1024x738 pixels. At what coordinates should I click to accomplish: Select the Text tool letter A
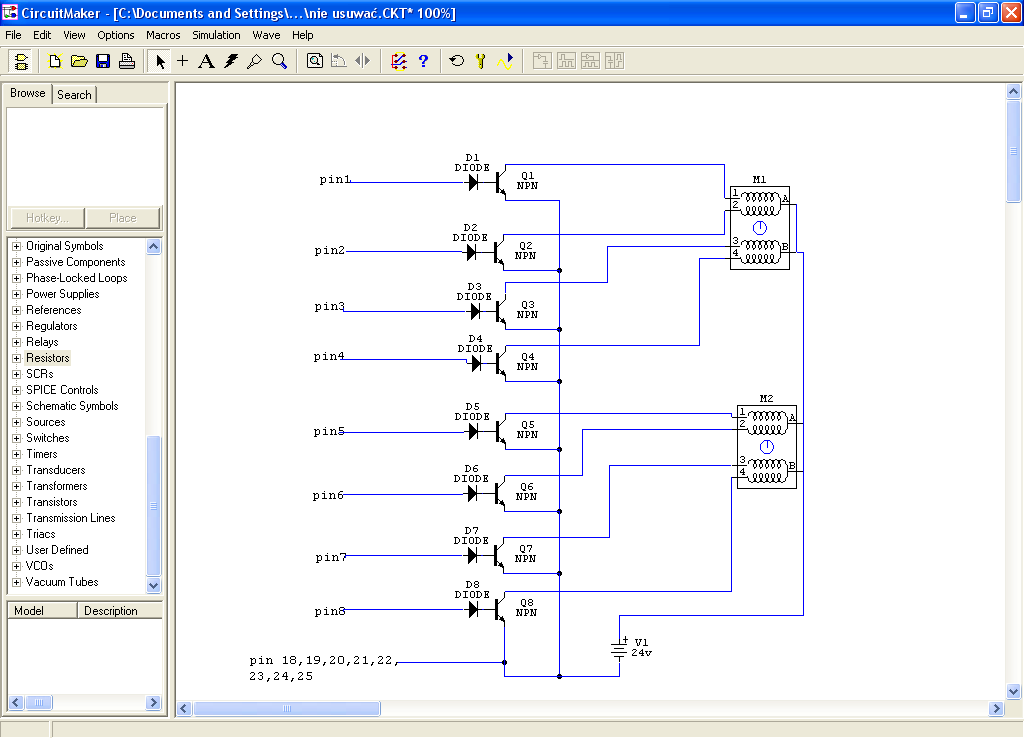pyautogui.click(x=206, y=61)
